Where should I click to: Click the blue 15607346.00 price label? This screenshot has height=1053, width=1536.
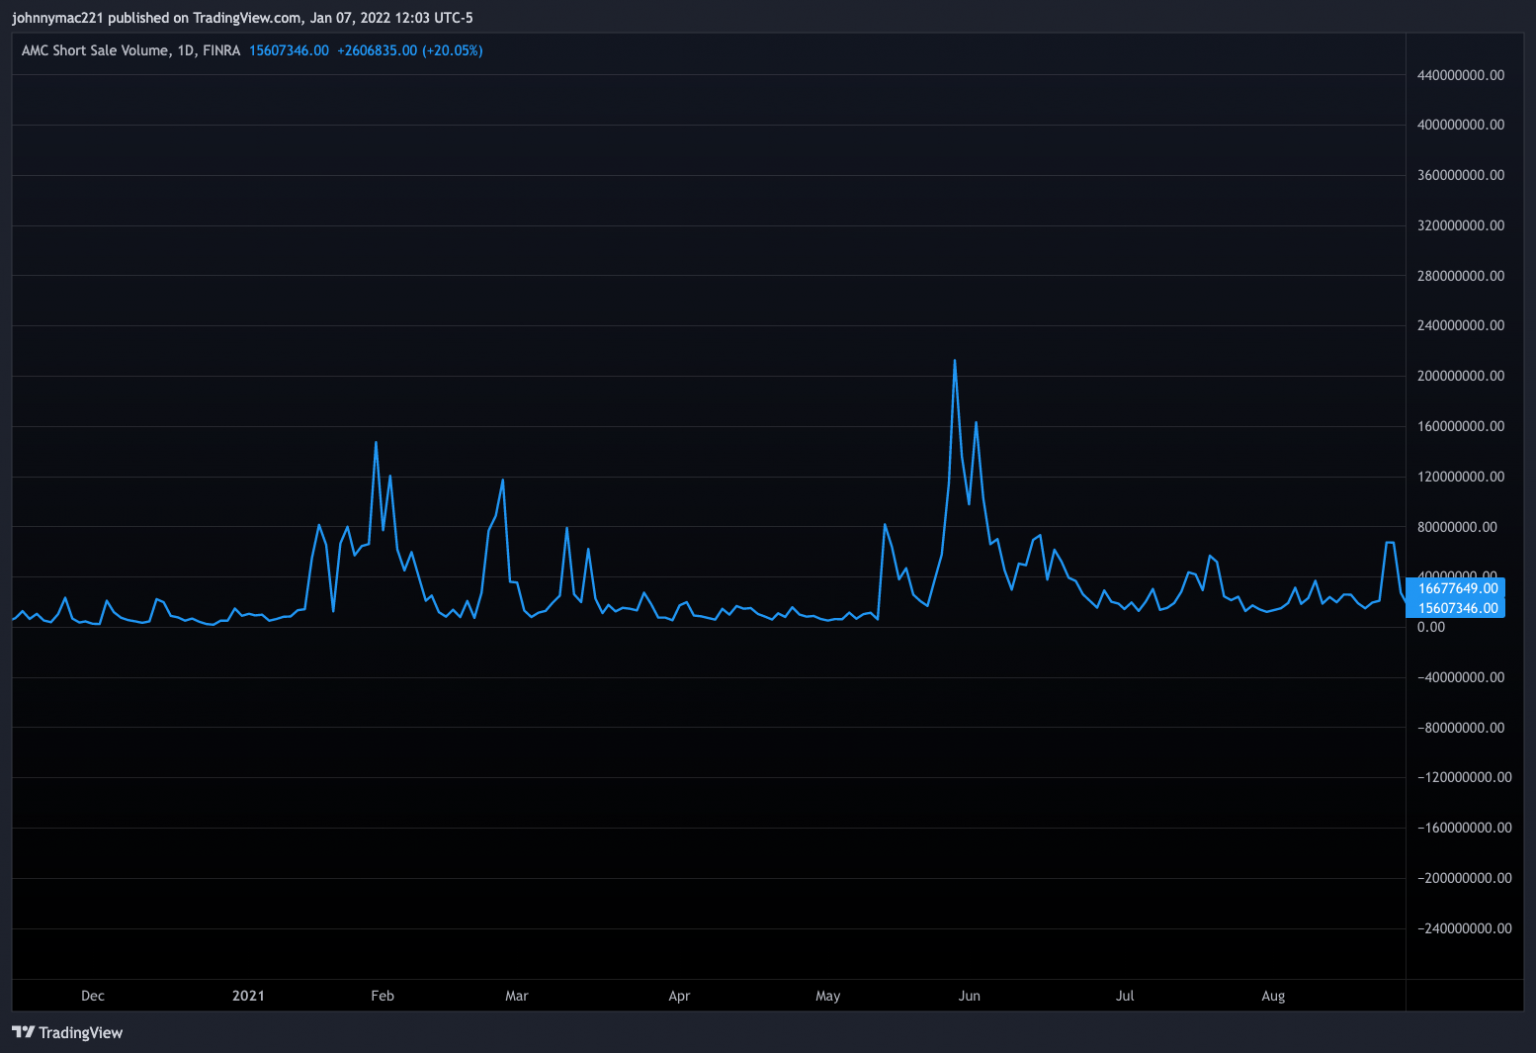point(1457,608)
